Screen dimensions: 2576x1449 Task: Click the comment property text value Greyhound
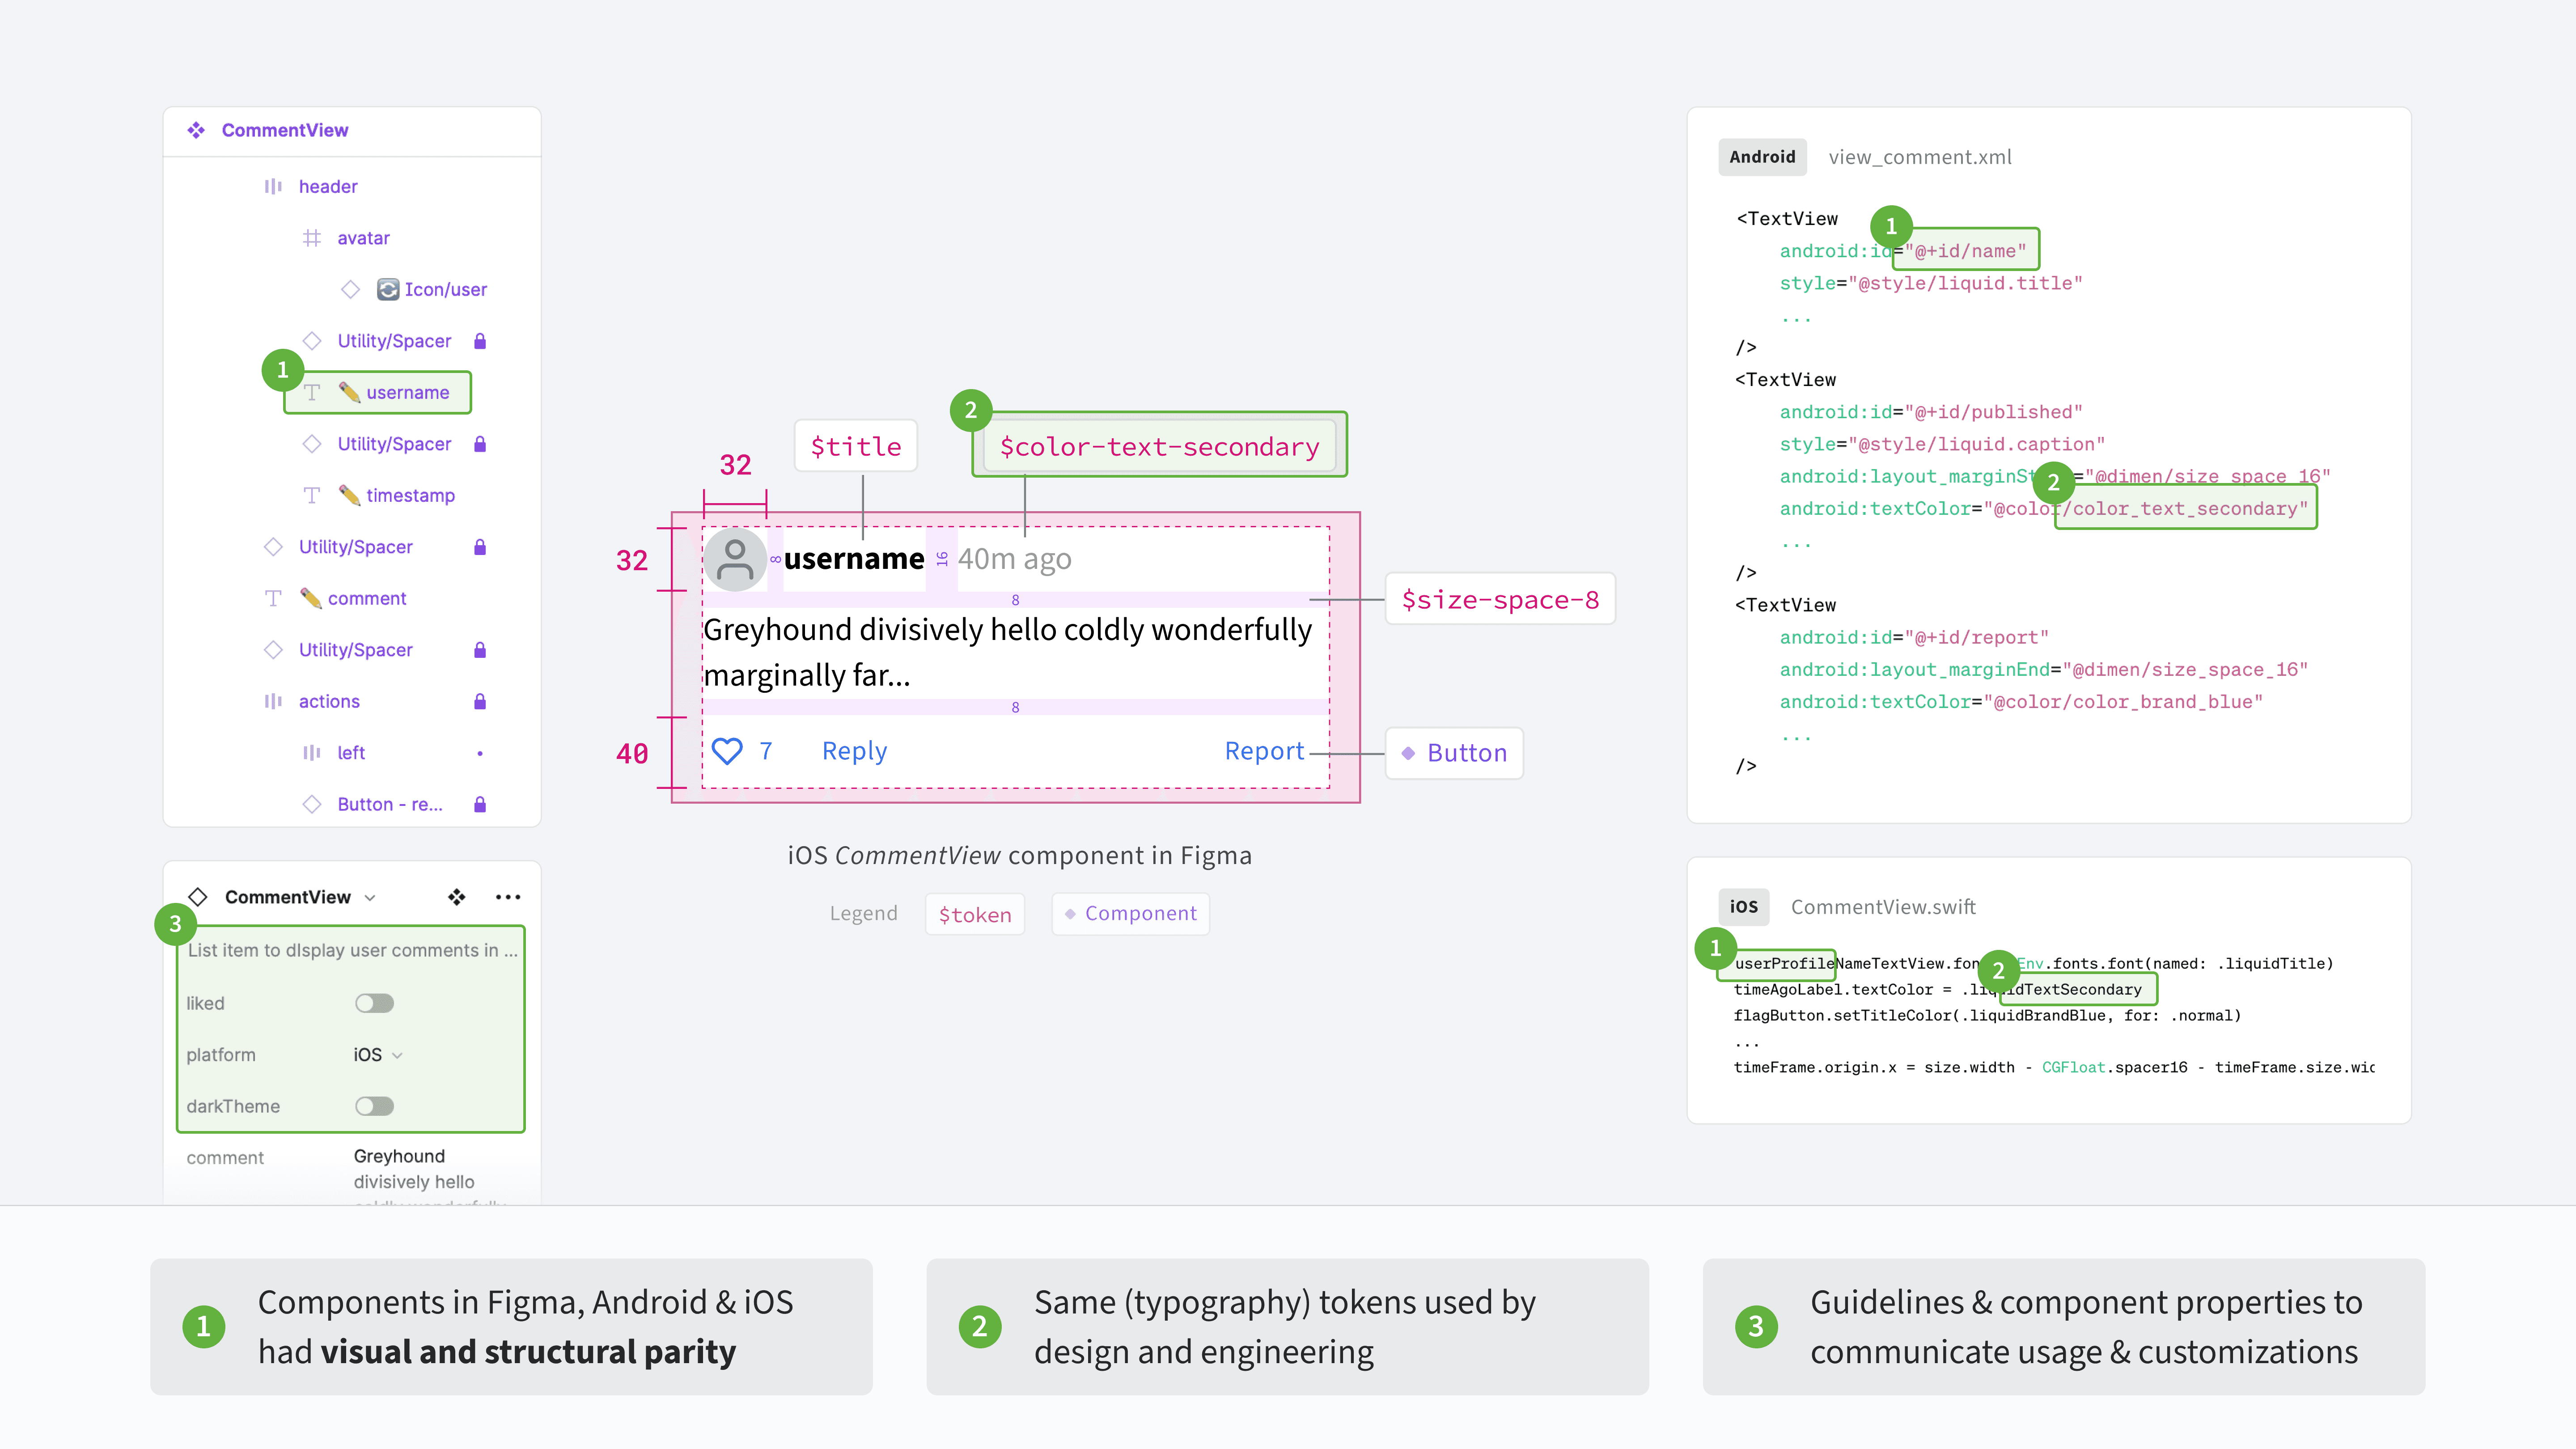click(399, 1156)
